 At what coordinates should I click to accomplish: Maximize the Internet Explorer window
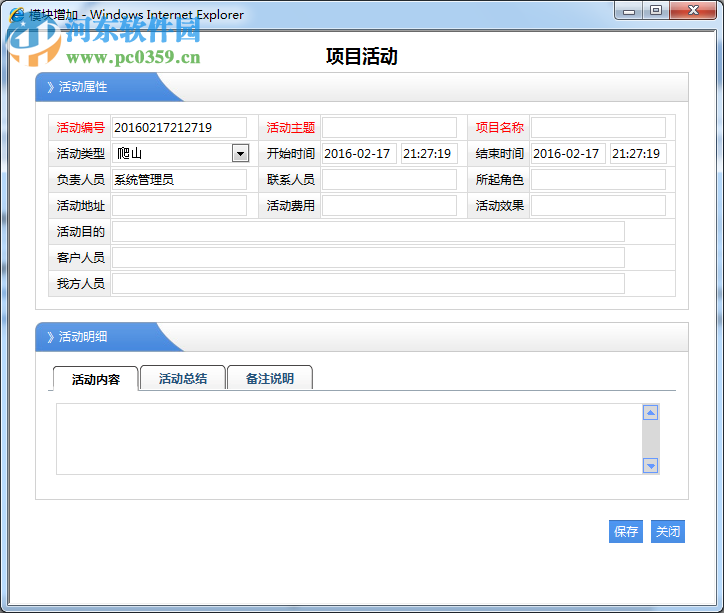coord(656,11)
